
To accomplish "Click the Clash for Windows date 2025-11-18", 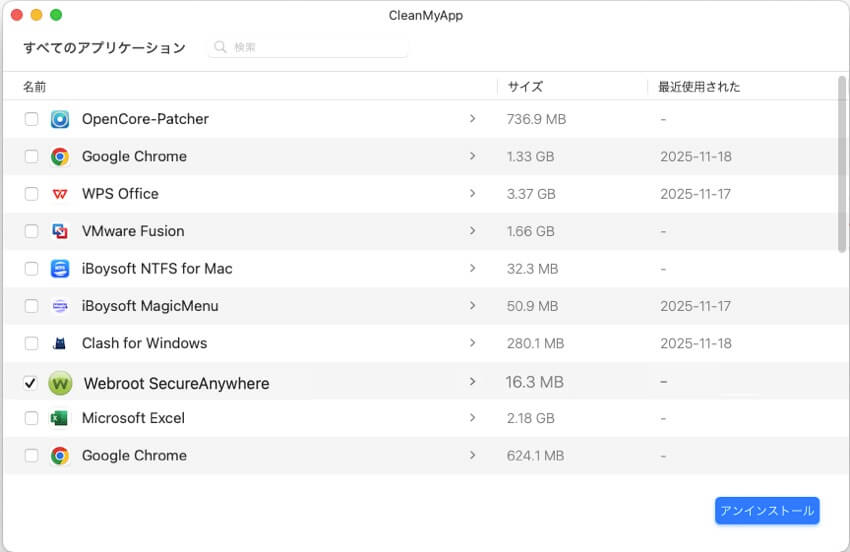I will (x=696, y=343).
